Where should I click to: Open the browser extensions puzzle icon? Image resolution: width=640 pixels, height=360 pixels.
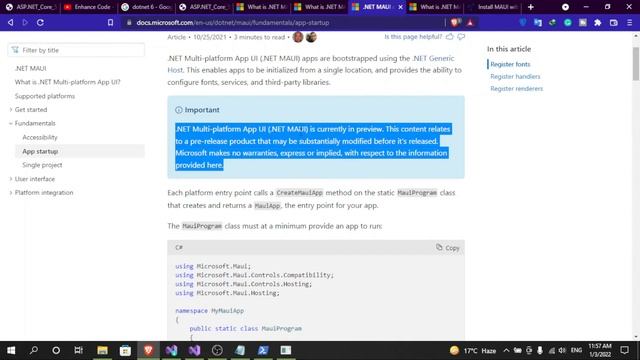coord(598,23)
